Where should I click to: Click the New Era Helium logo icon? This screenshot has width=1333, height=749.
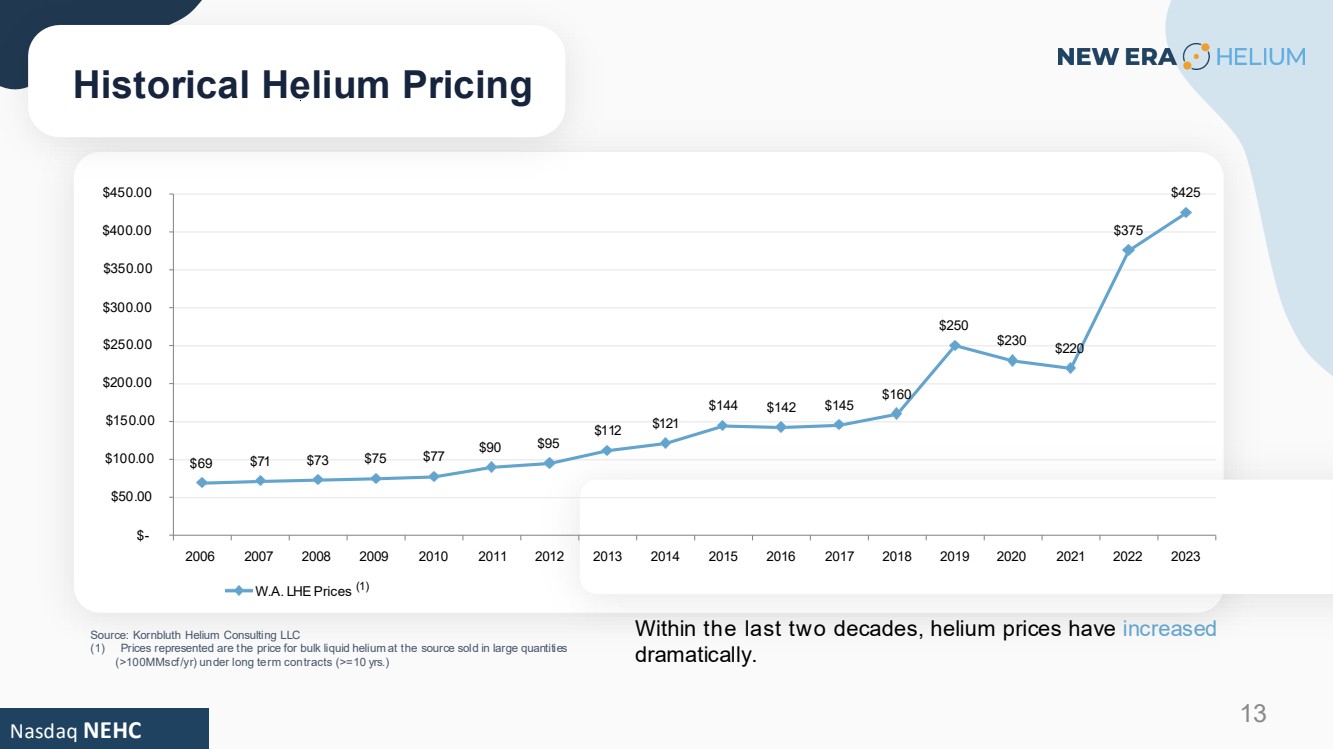pos(1196,56)
